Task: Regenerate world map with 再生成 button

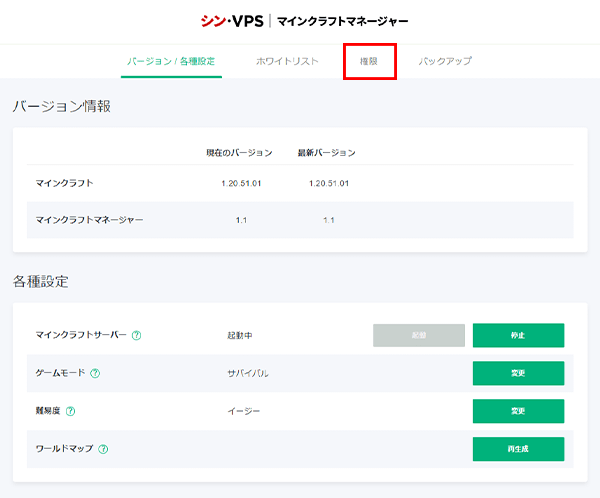Action: (518, 449)
